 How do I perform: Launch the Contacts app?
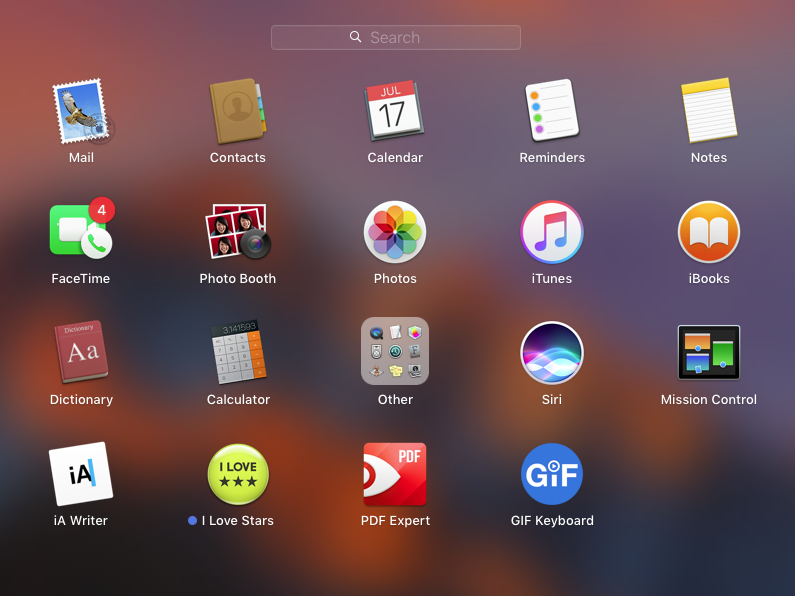coord(238,111)
